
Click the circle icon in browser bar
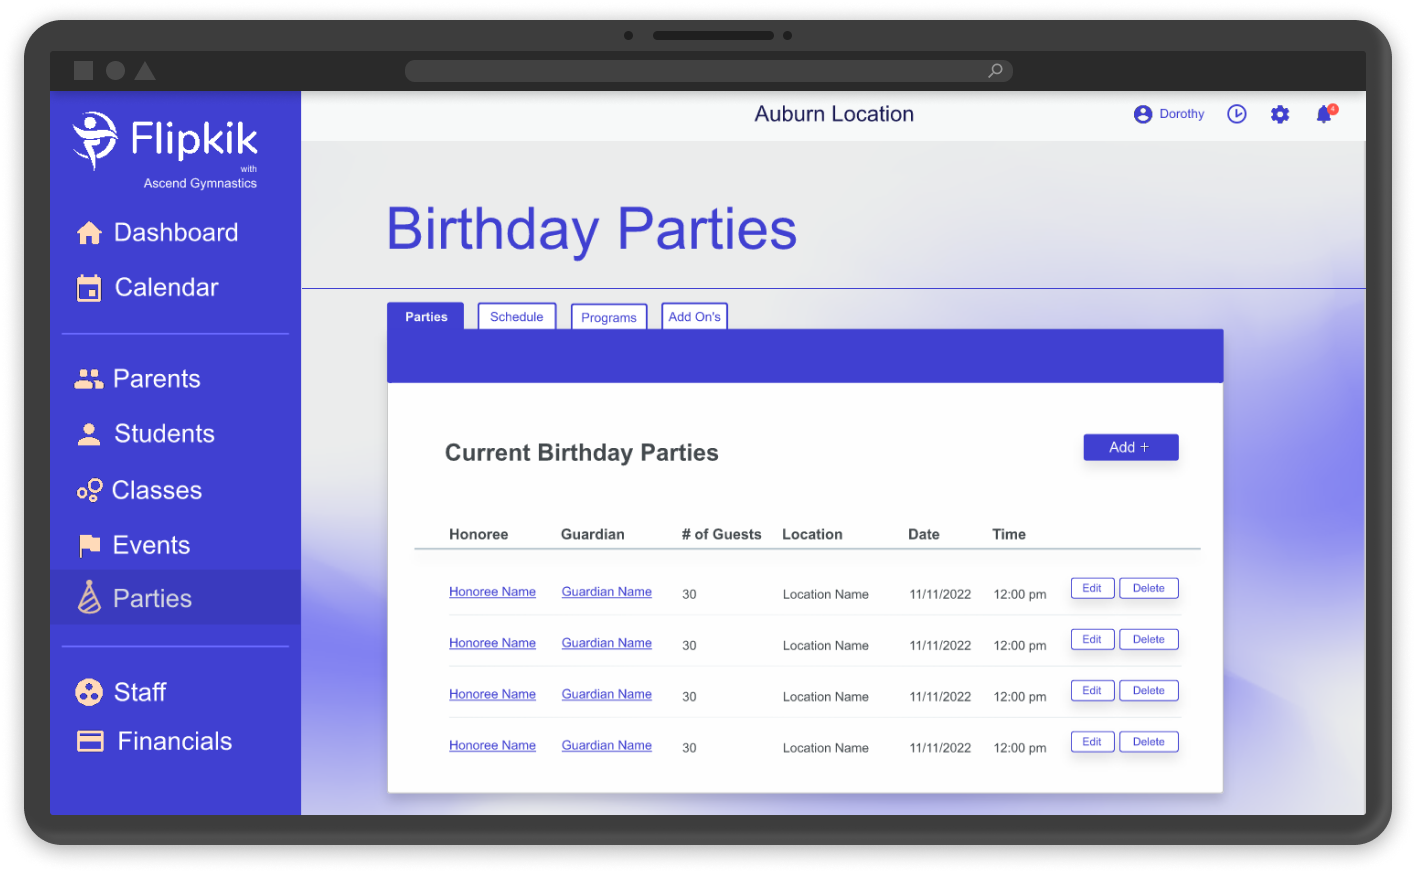click(115, 70)
